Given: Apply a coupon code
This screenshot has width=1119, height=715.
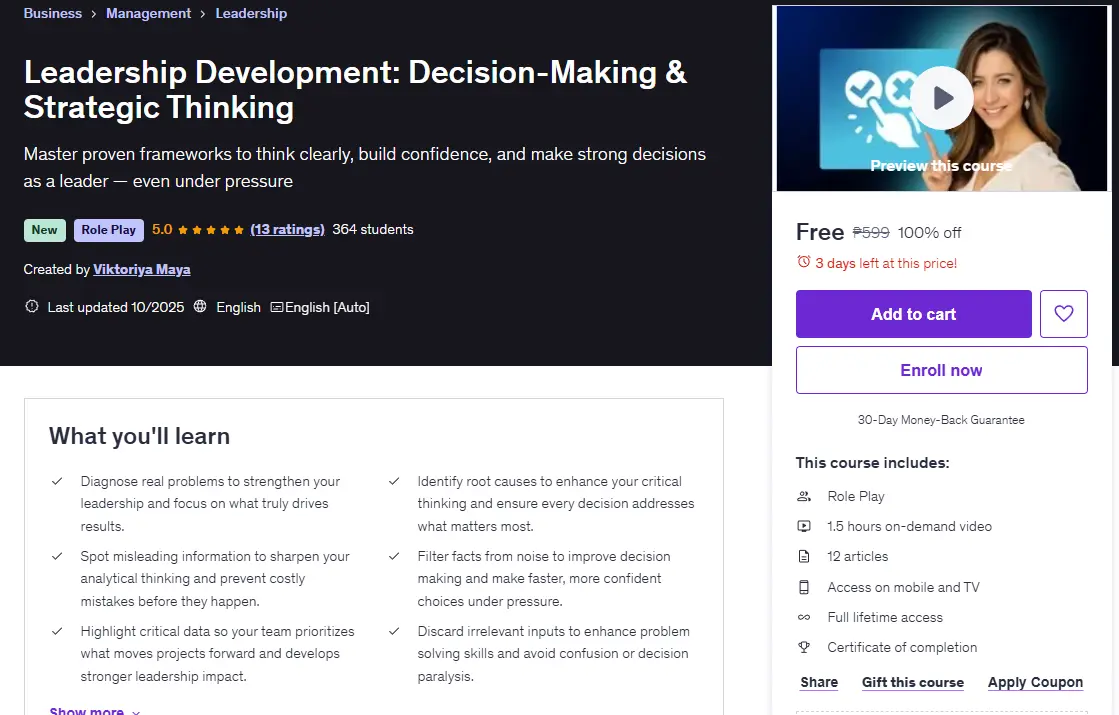Looking at the screenshot, I should click(x=1035, y=681).
